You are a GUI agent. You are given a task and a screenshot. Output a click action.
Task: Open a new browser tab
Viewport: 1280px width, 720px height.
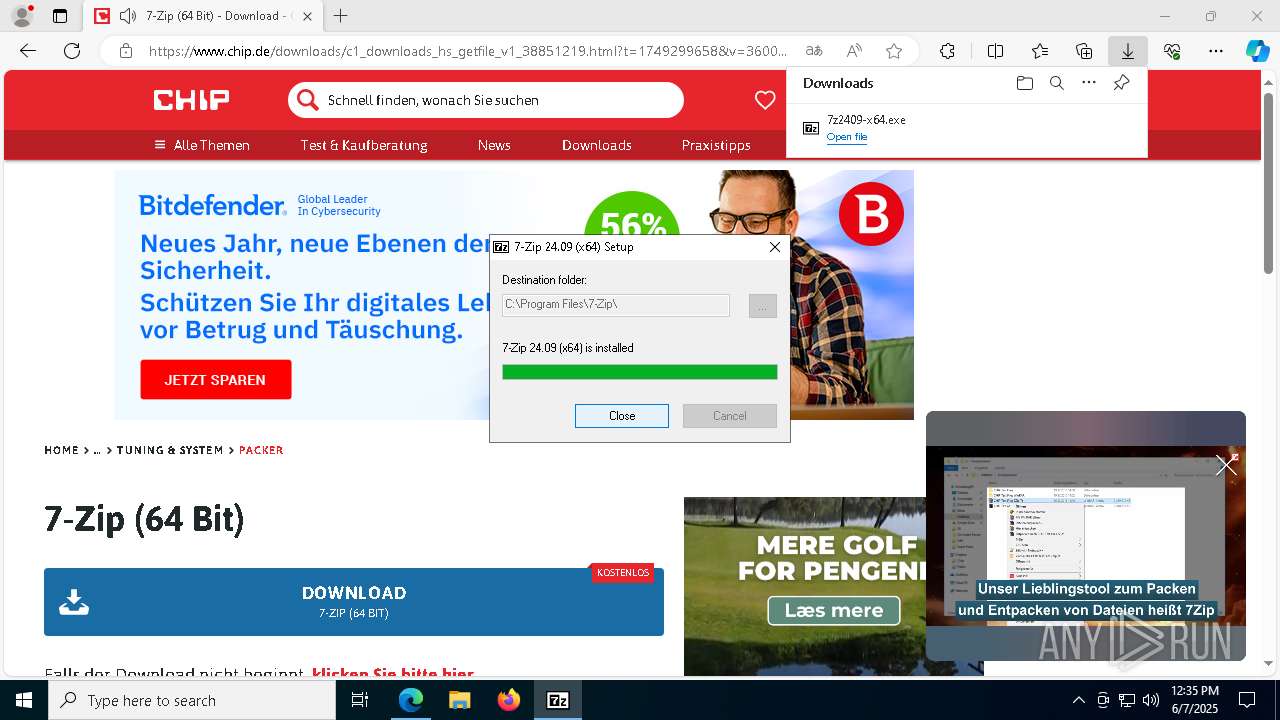coord(341,16)
